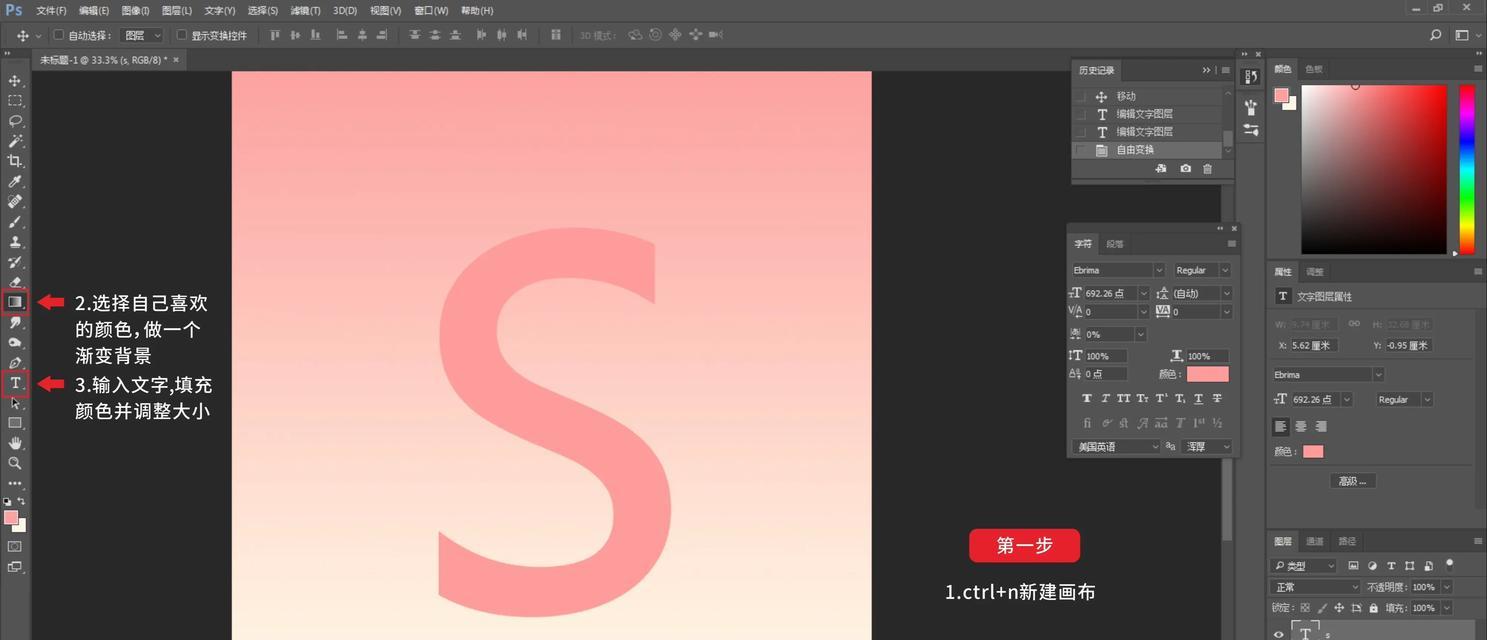Image resolution: width=1487 pixels, height=640 pixels.
Task: Select 编辑文字图层 first history state
Action: 1144,114
